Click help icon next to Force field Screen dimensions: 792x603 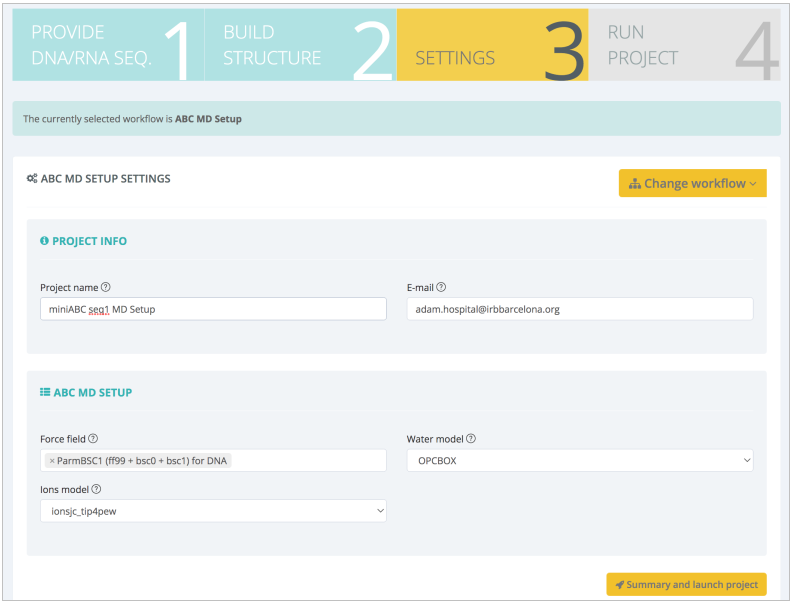click(93, 439)
